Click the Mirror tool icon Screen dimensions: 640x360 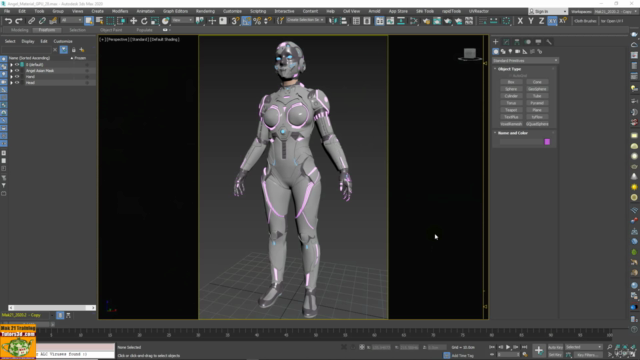click(333, 21)
